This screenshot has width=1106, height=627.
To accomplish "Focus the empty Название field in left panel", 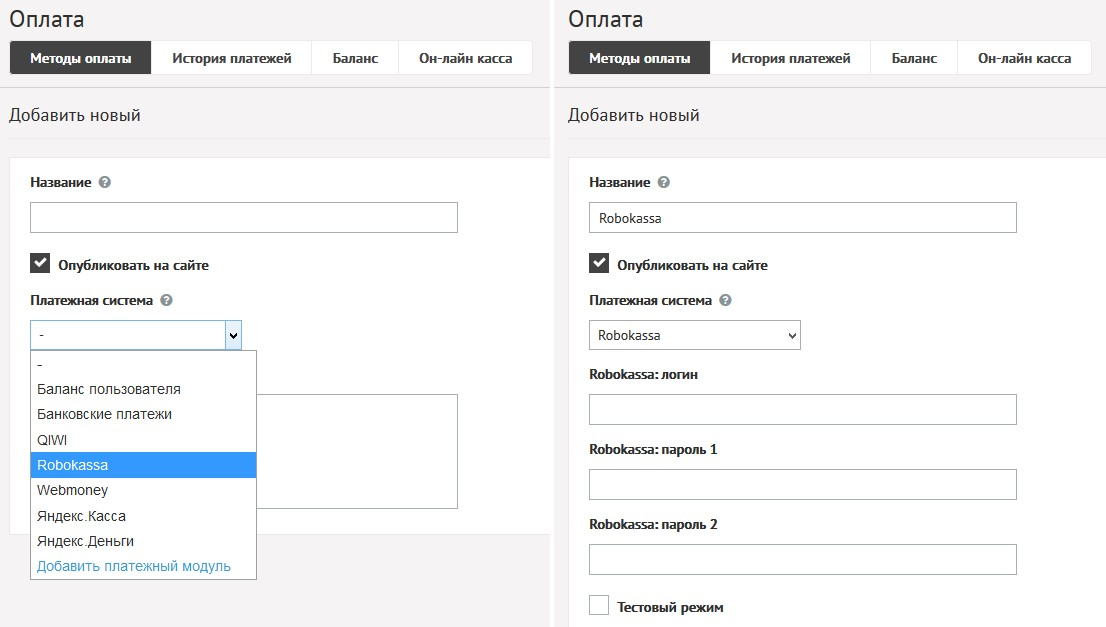I will 244,217.
